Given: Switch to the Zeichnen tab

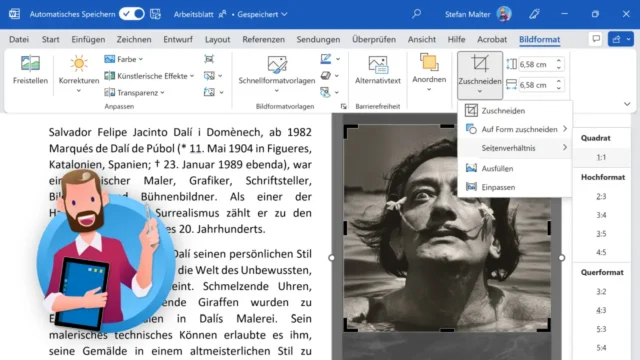Looking at the screenshot, I should [134, 40].
